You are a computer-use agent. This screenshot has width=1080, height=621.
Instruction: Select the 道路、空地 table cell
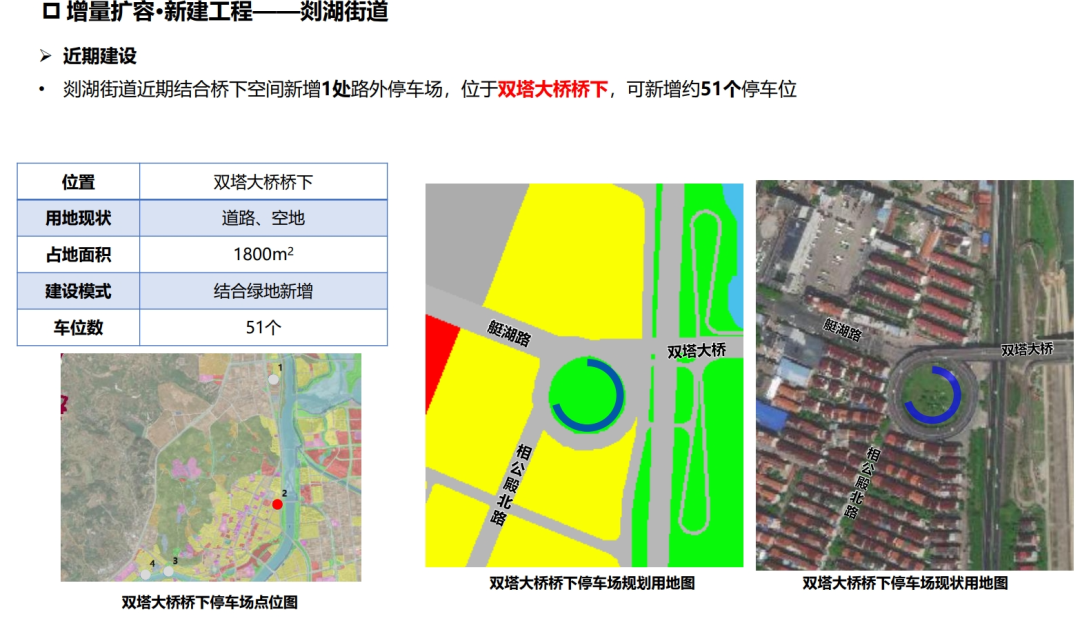[263, 218]
